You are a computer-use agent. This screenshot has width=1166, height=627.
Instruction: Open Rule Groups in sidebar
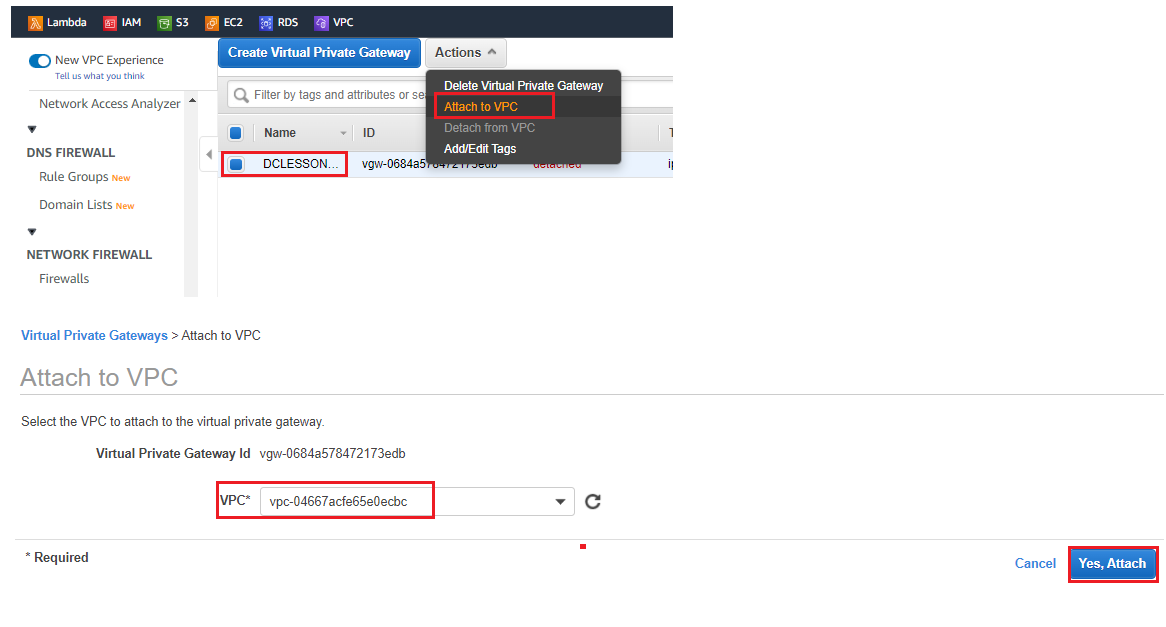pos(74,176)
